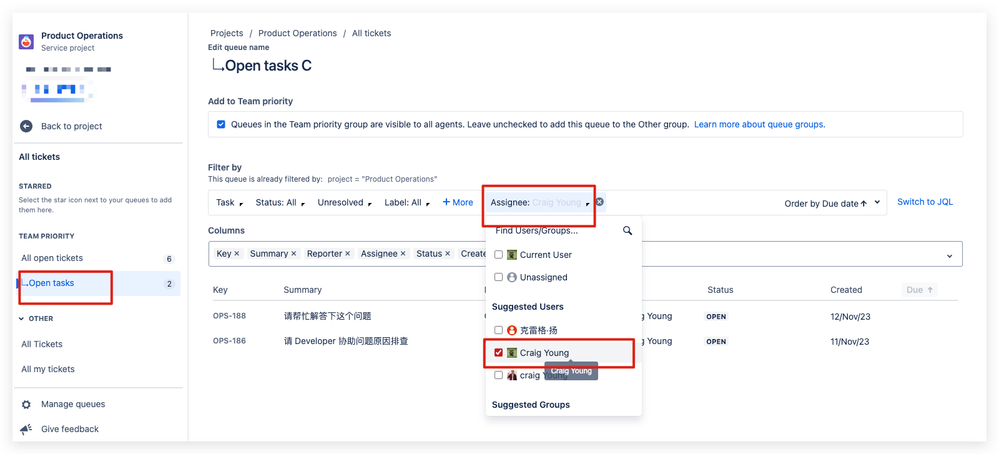Open Manage queues
This screenshot has height=454, width=999.
73,404
